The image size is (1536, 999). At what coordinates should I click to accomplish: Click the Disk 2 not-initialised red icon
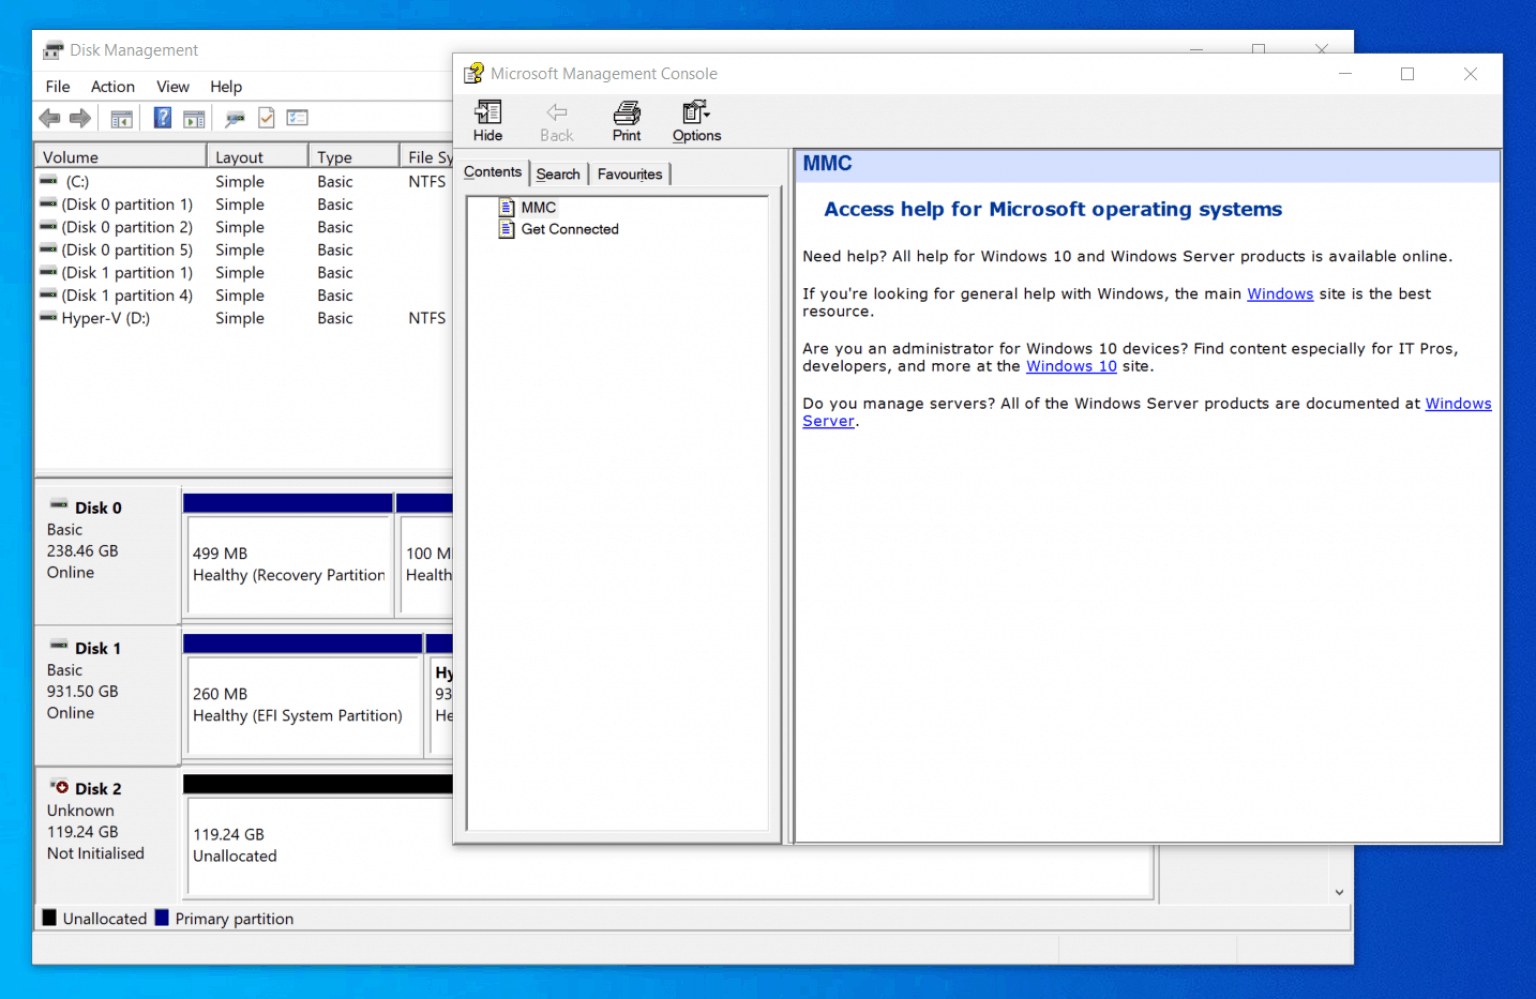[59, 787]
